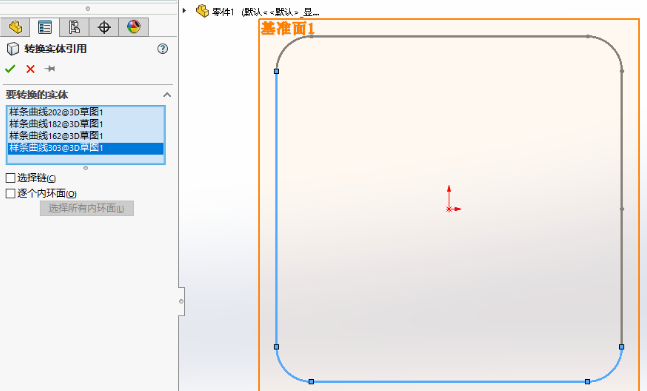Click the 转换实体引用 cube icon
Viewport: 647px width, 391px height.
[13, 49]
